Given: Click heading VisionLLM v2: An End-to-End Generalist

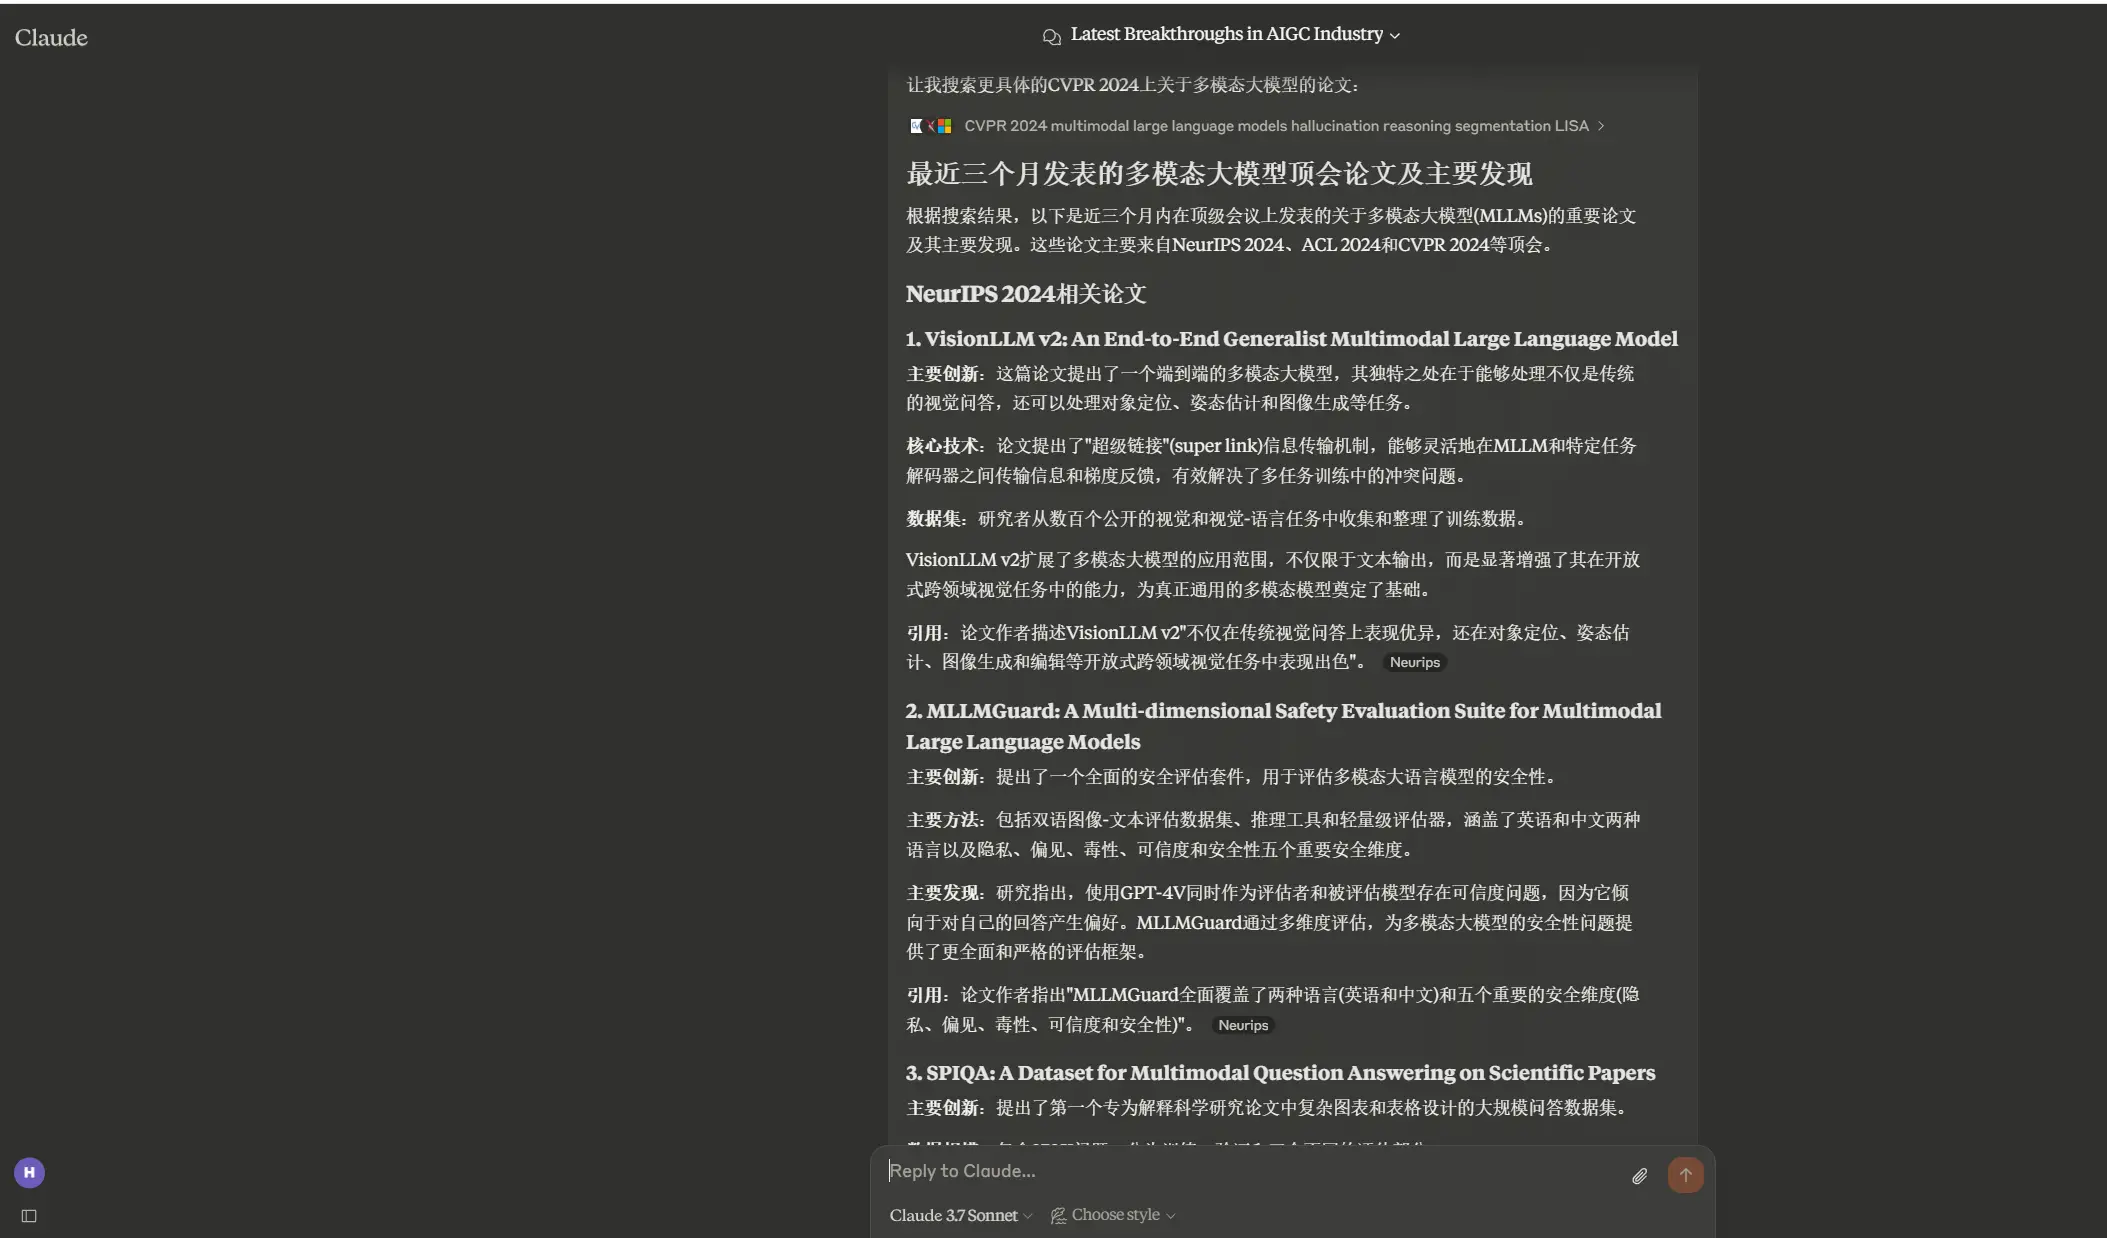Looking at the screenshot, I should (1291, 339).
